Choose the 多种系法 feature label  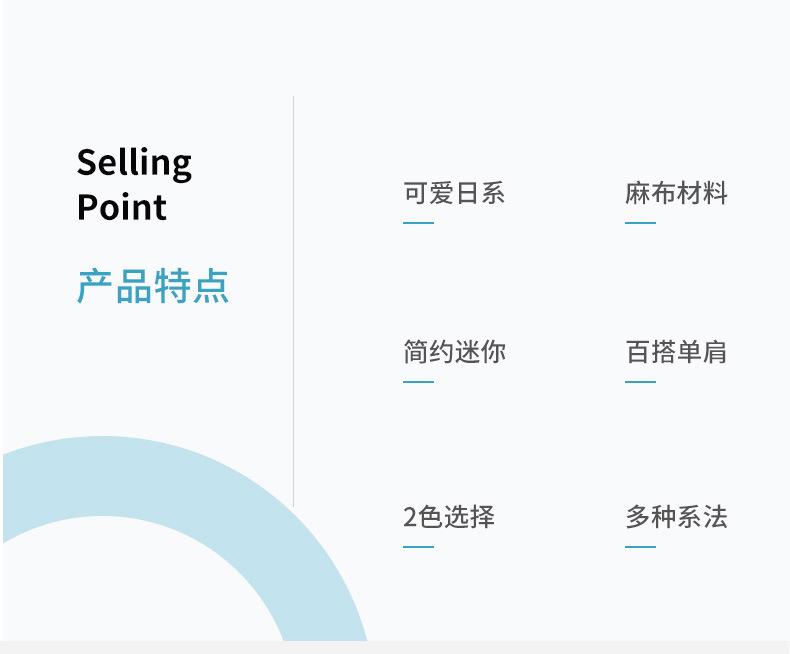676,517
